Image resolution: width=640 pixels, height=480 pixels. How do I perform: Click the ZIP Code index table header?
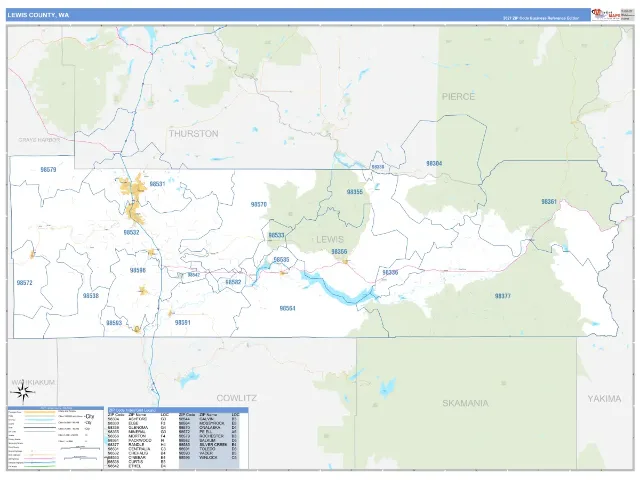(x=178, y=410)
